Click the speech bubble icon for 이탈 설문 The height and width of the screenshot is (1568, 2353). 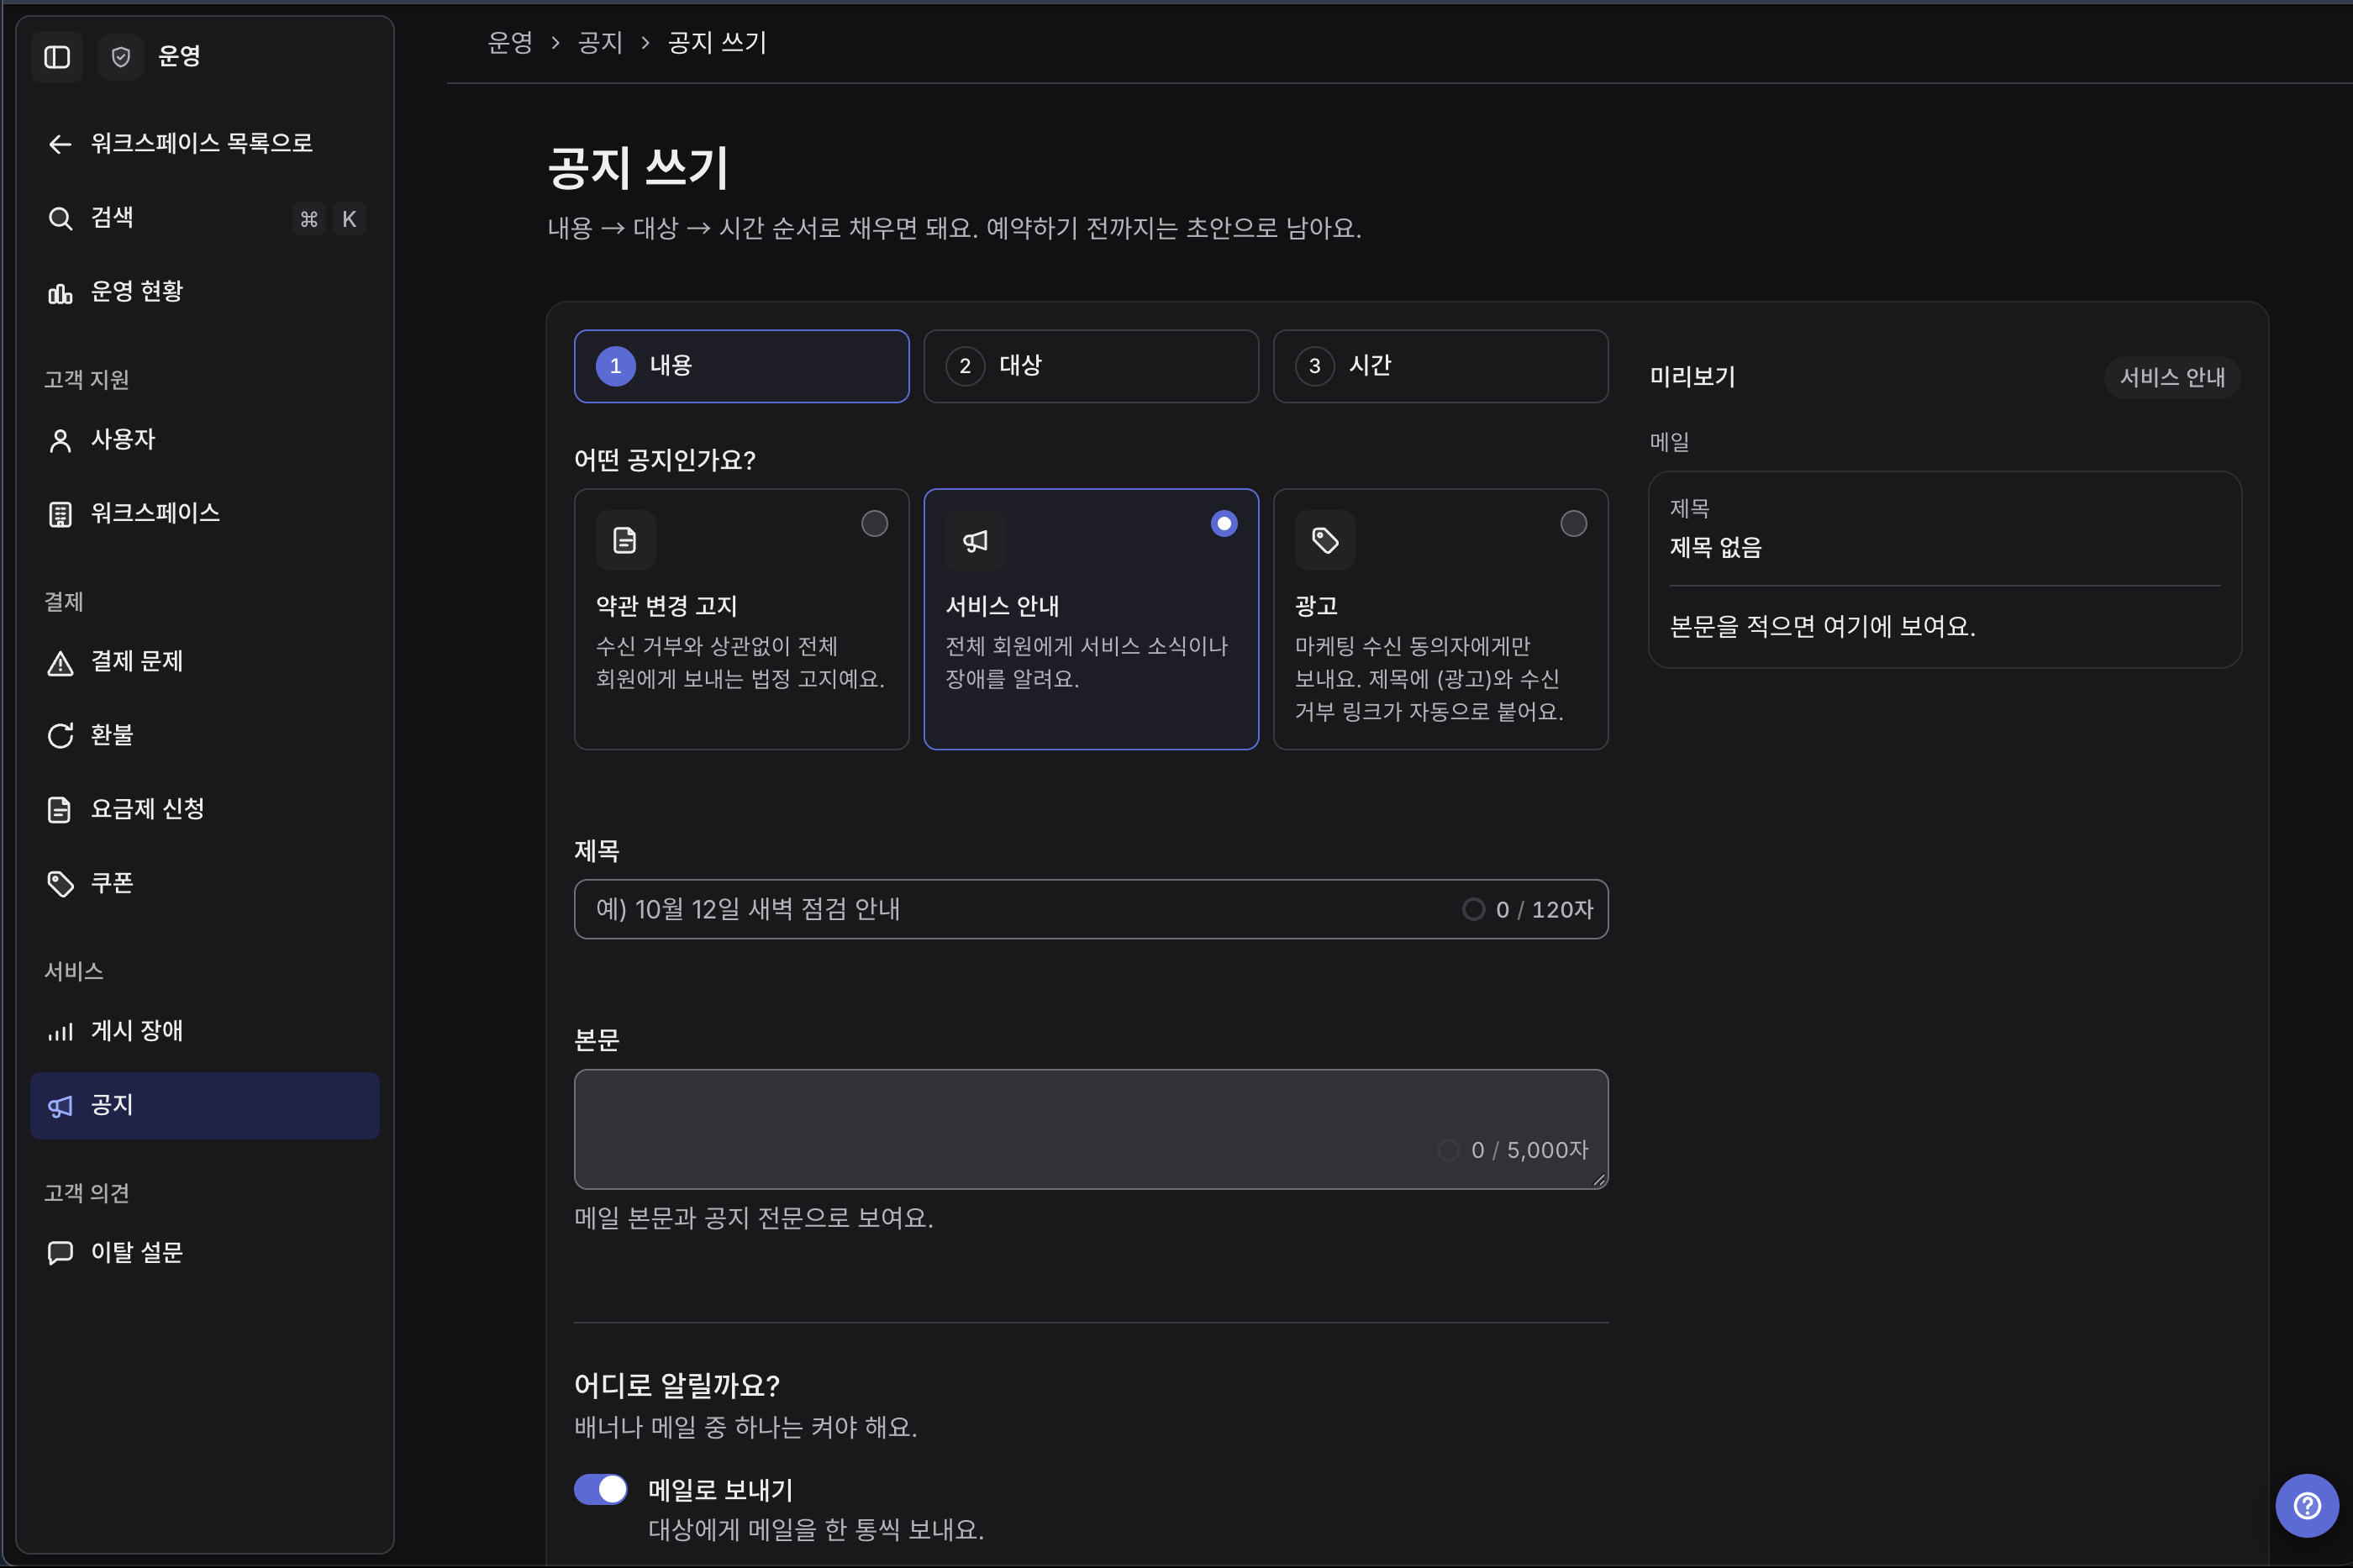coord(60,1253)
